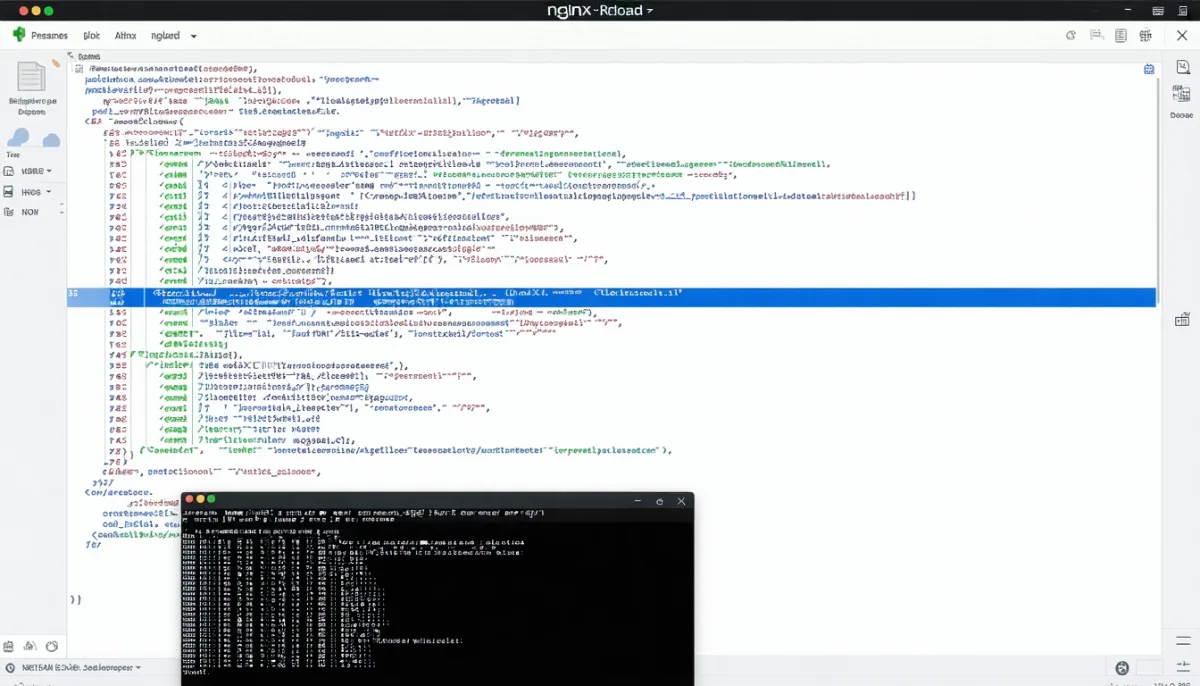Click the terminal's yellow traffic-light button

(x=200, y=499)
